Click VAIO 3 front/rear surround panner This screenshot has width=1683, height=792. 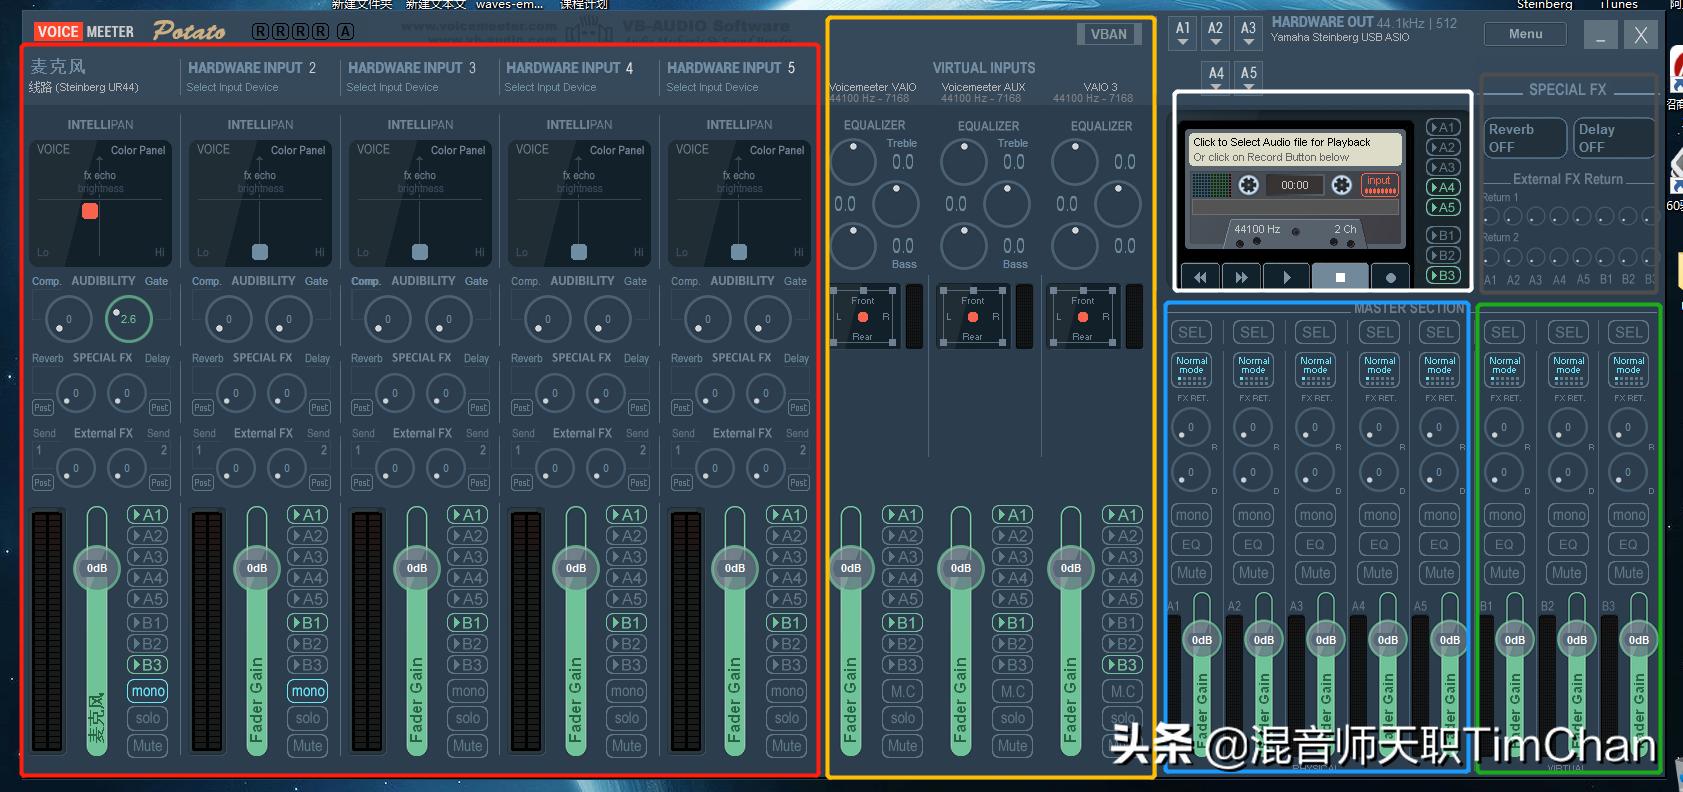(x=1083, y=316)
